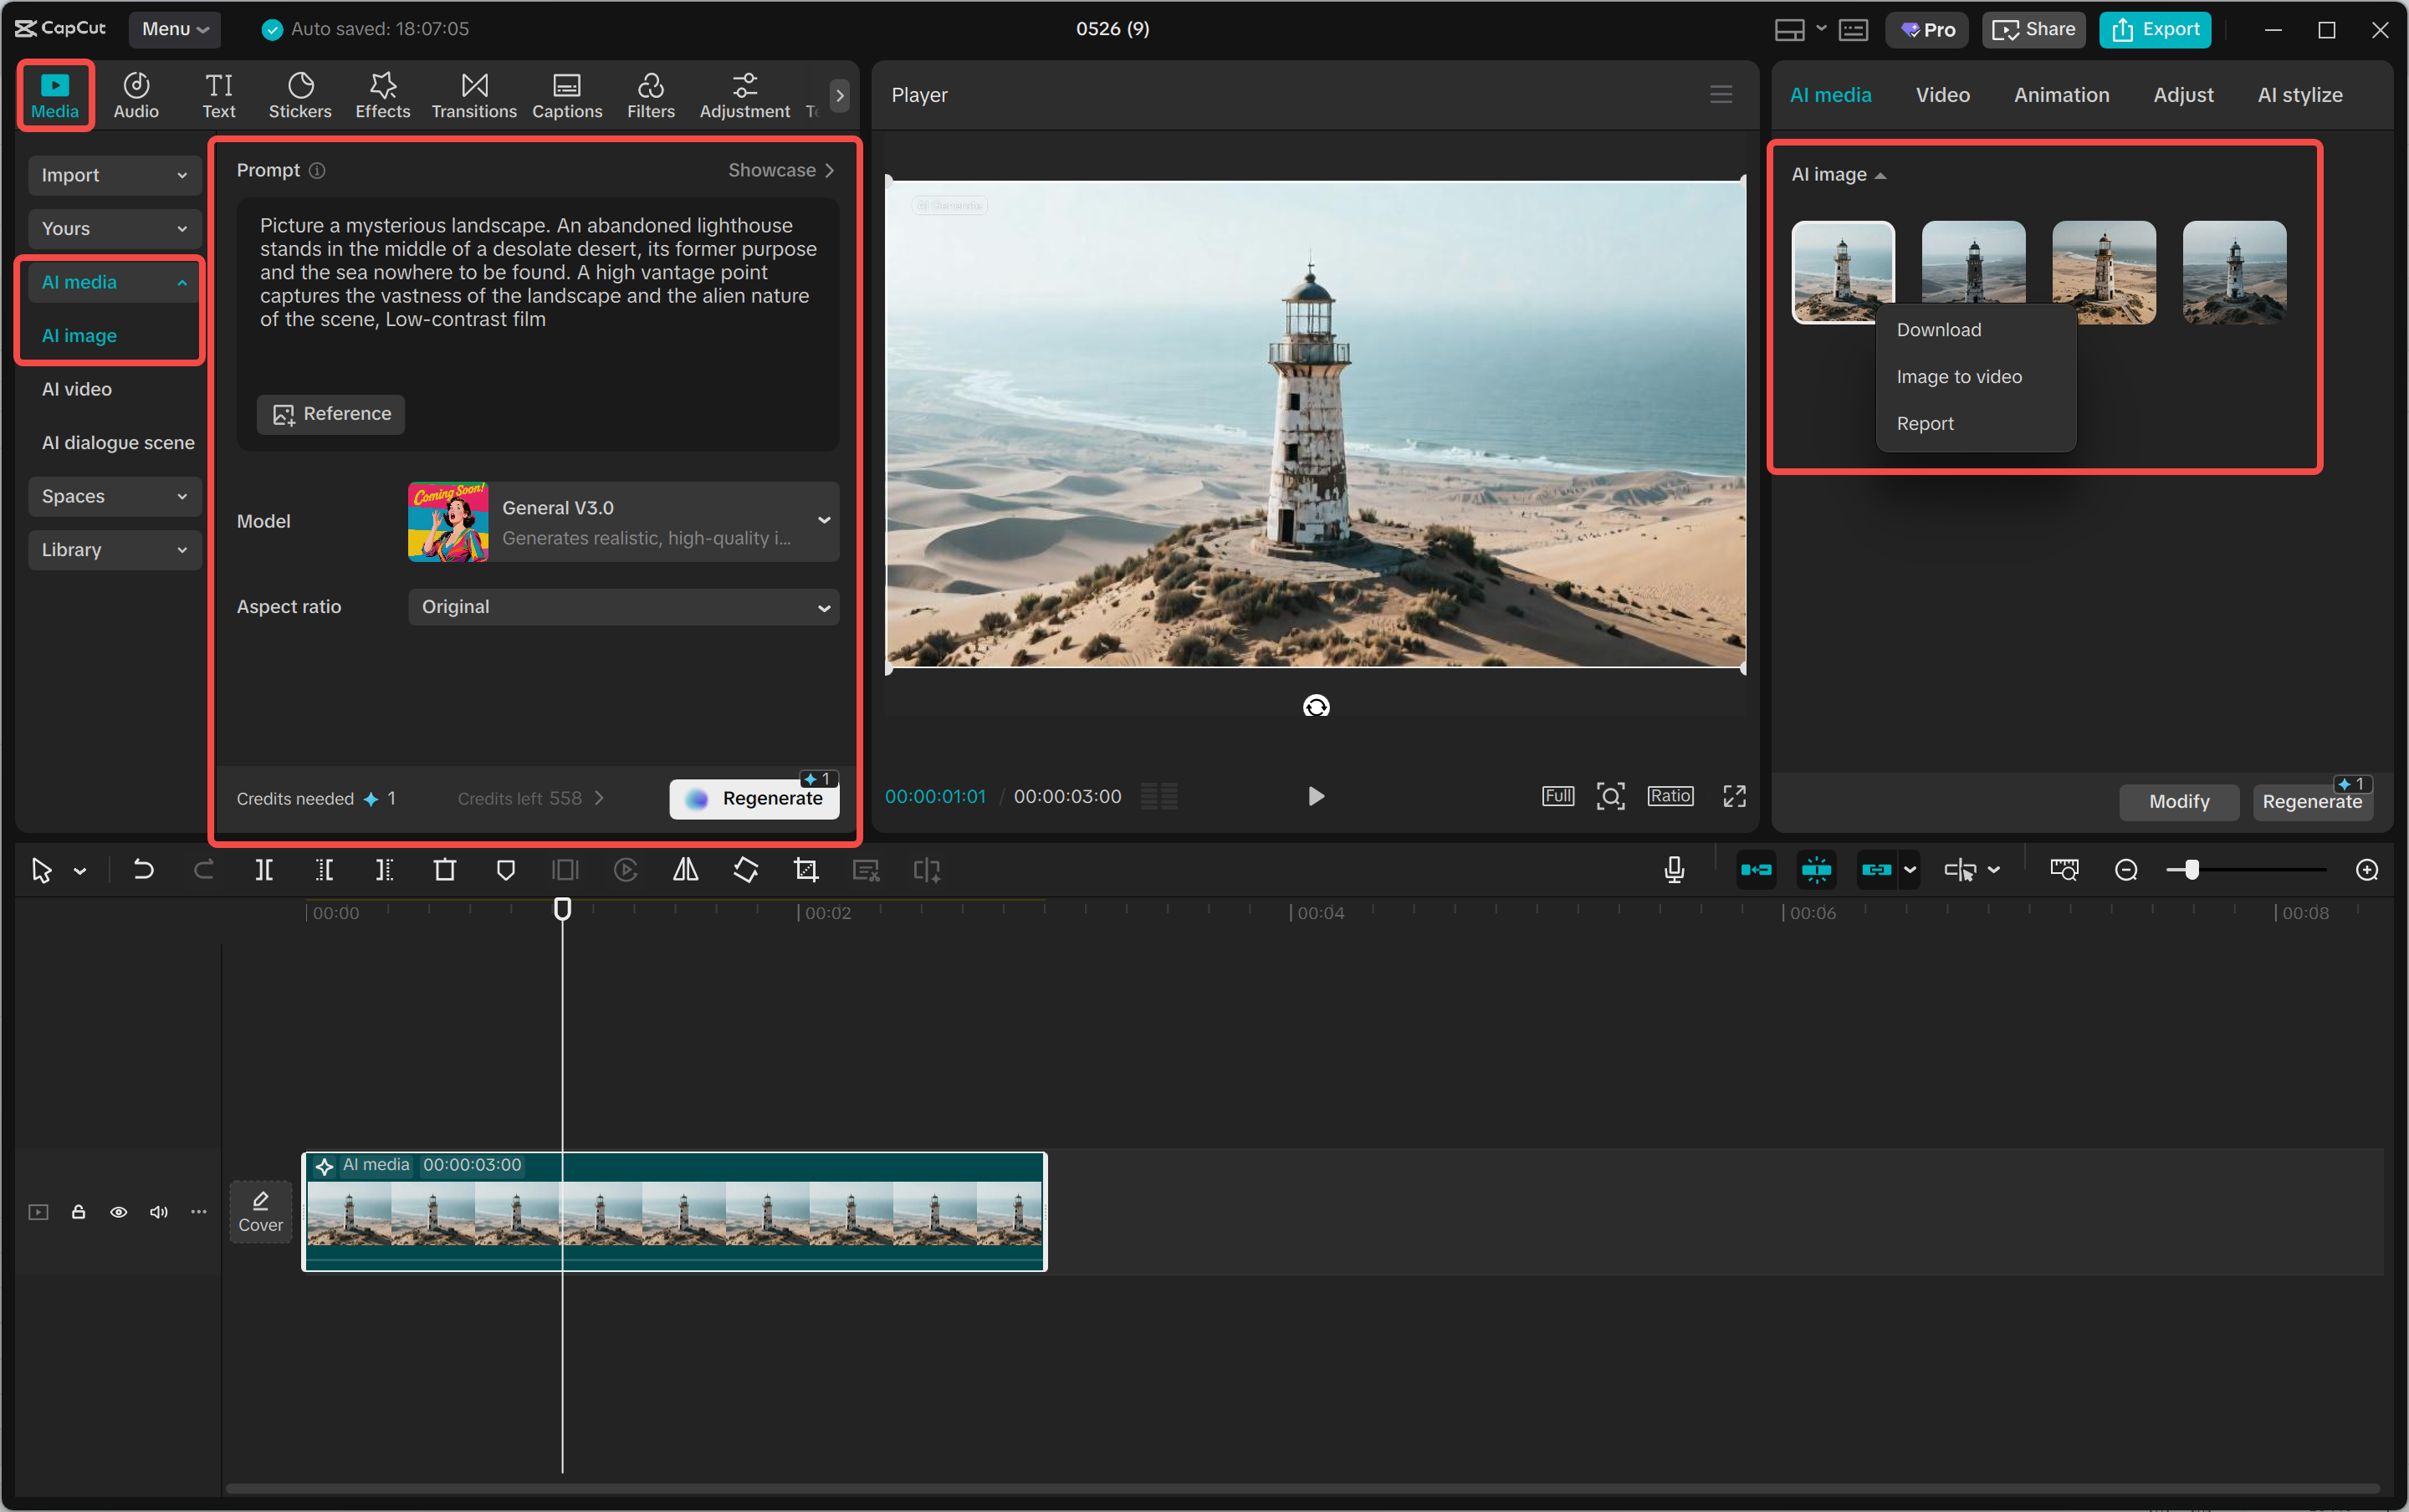Screen dimensions: 2409x1512
Task: Open the Audio panel
Action: click(135, 95)
